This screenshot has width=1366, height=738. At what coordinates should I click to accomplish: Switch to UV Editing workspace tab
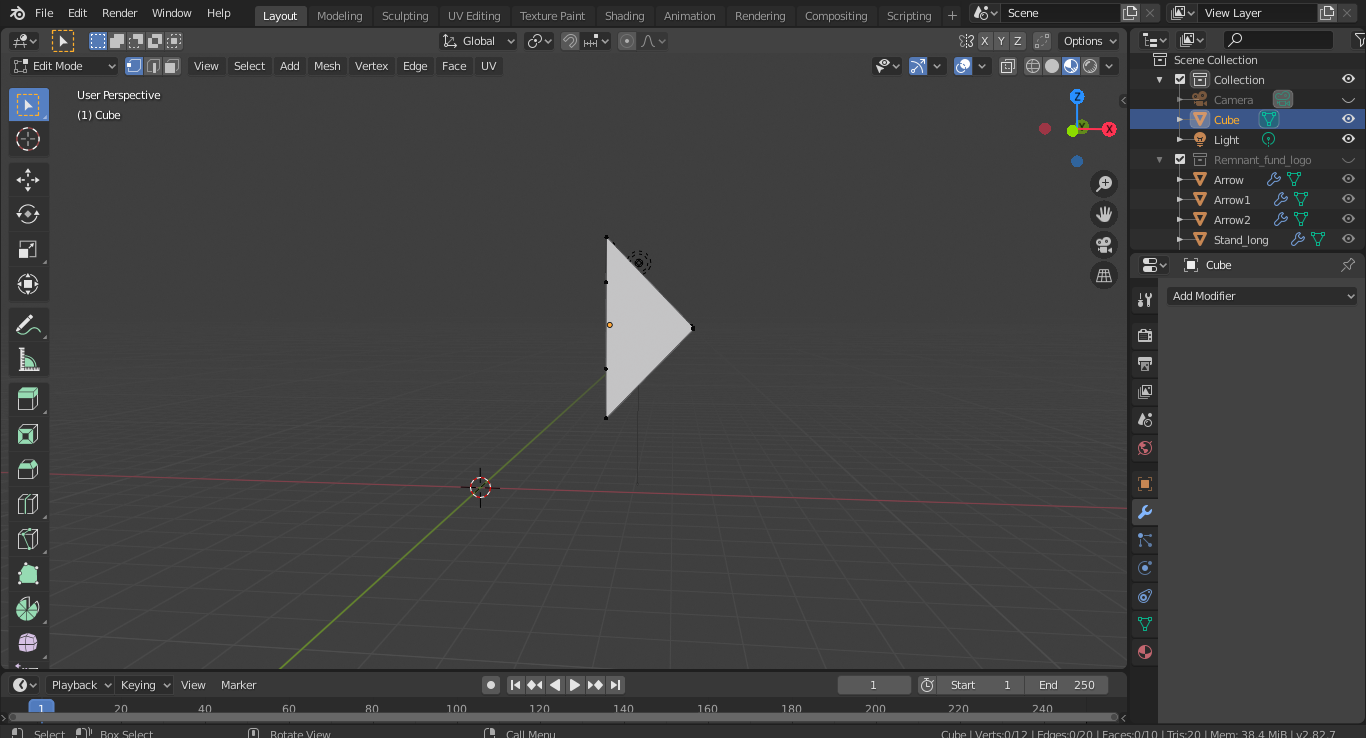474,15
